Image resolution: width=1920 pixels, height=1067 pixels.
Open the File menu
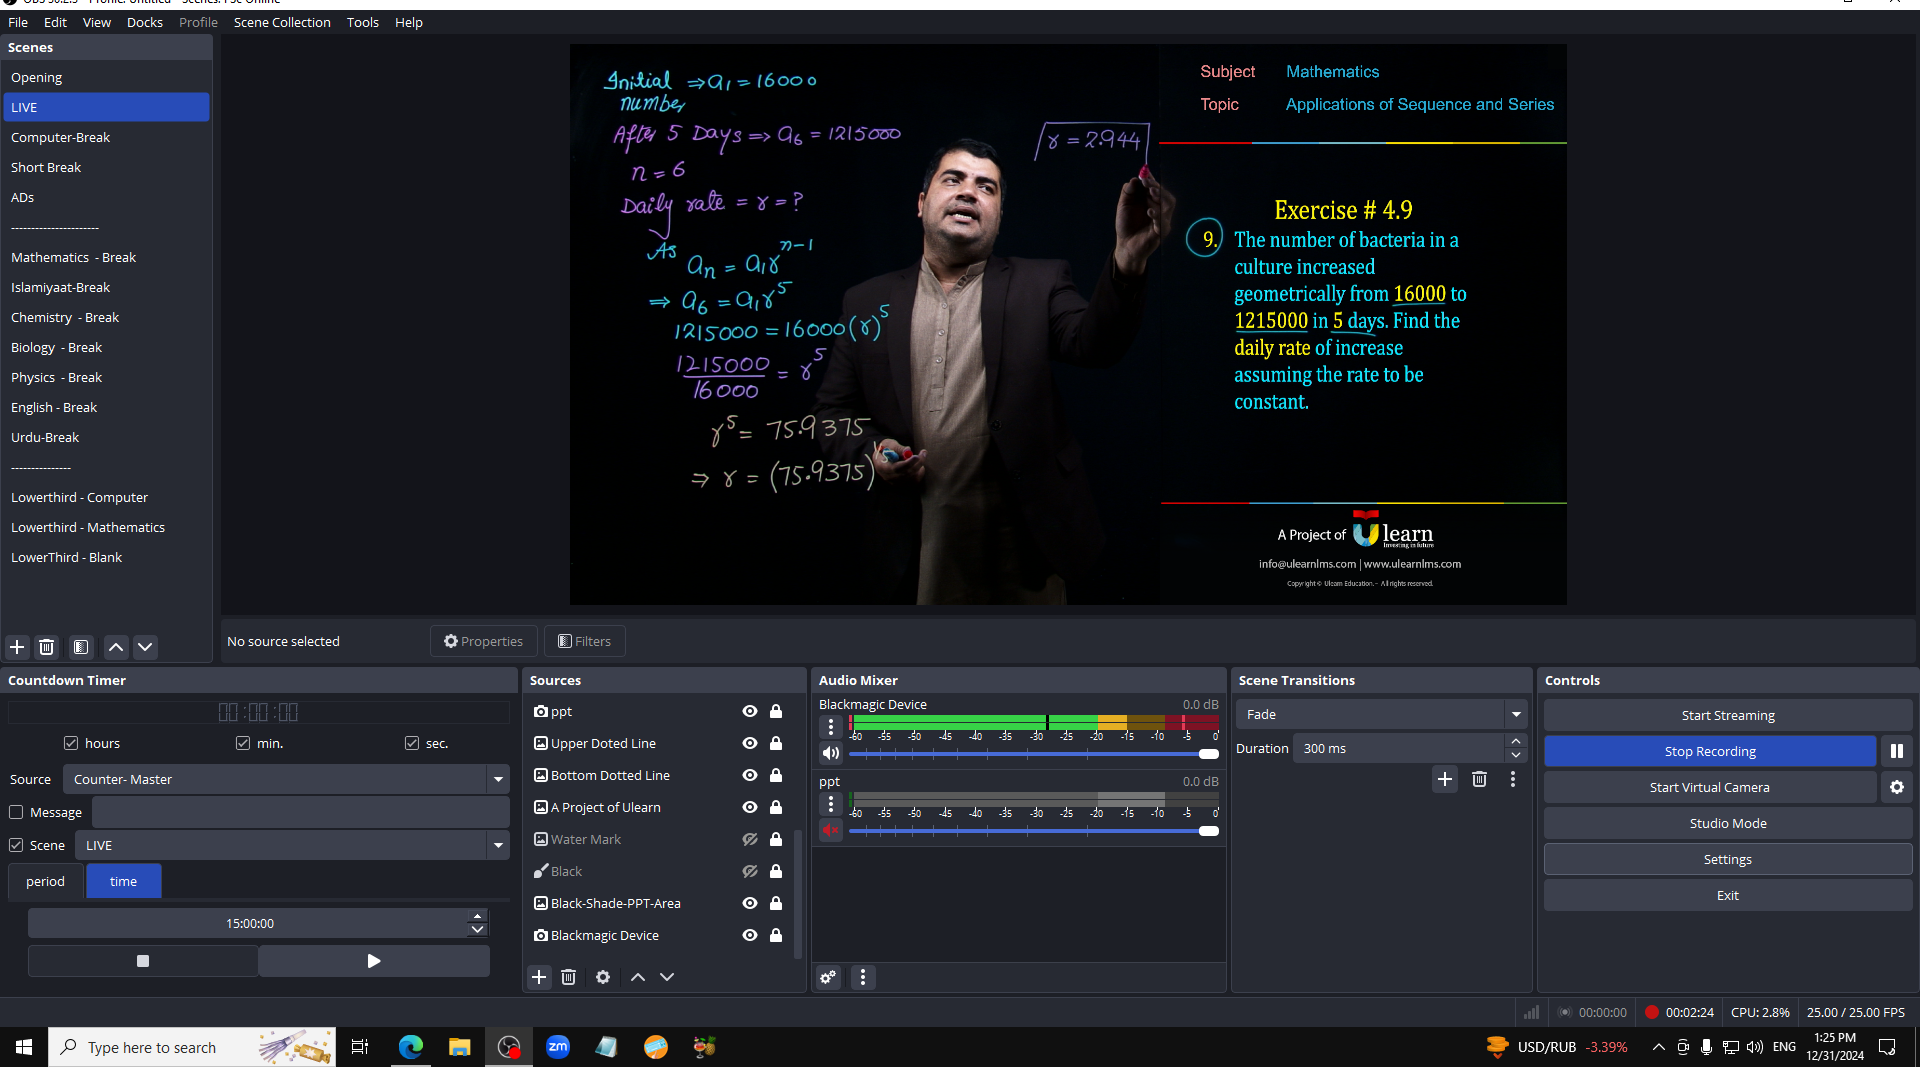click(18, 22)
